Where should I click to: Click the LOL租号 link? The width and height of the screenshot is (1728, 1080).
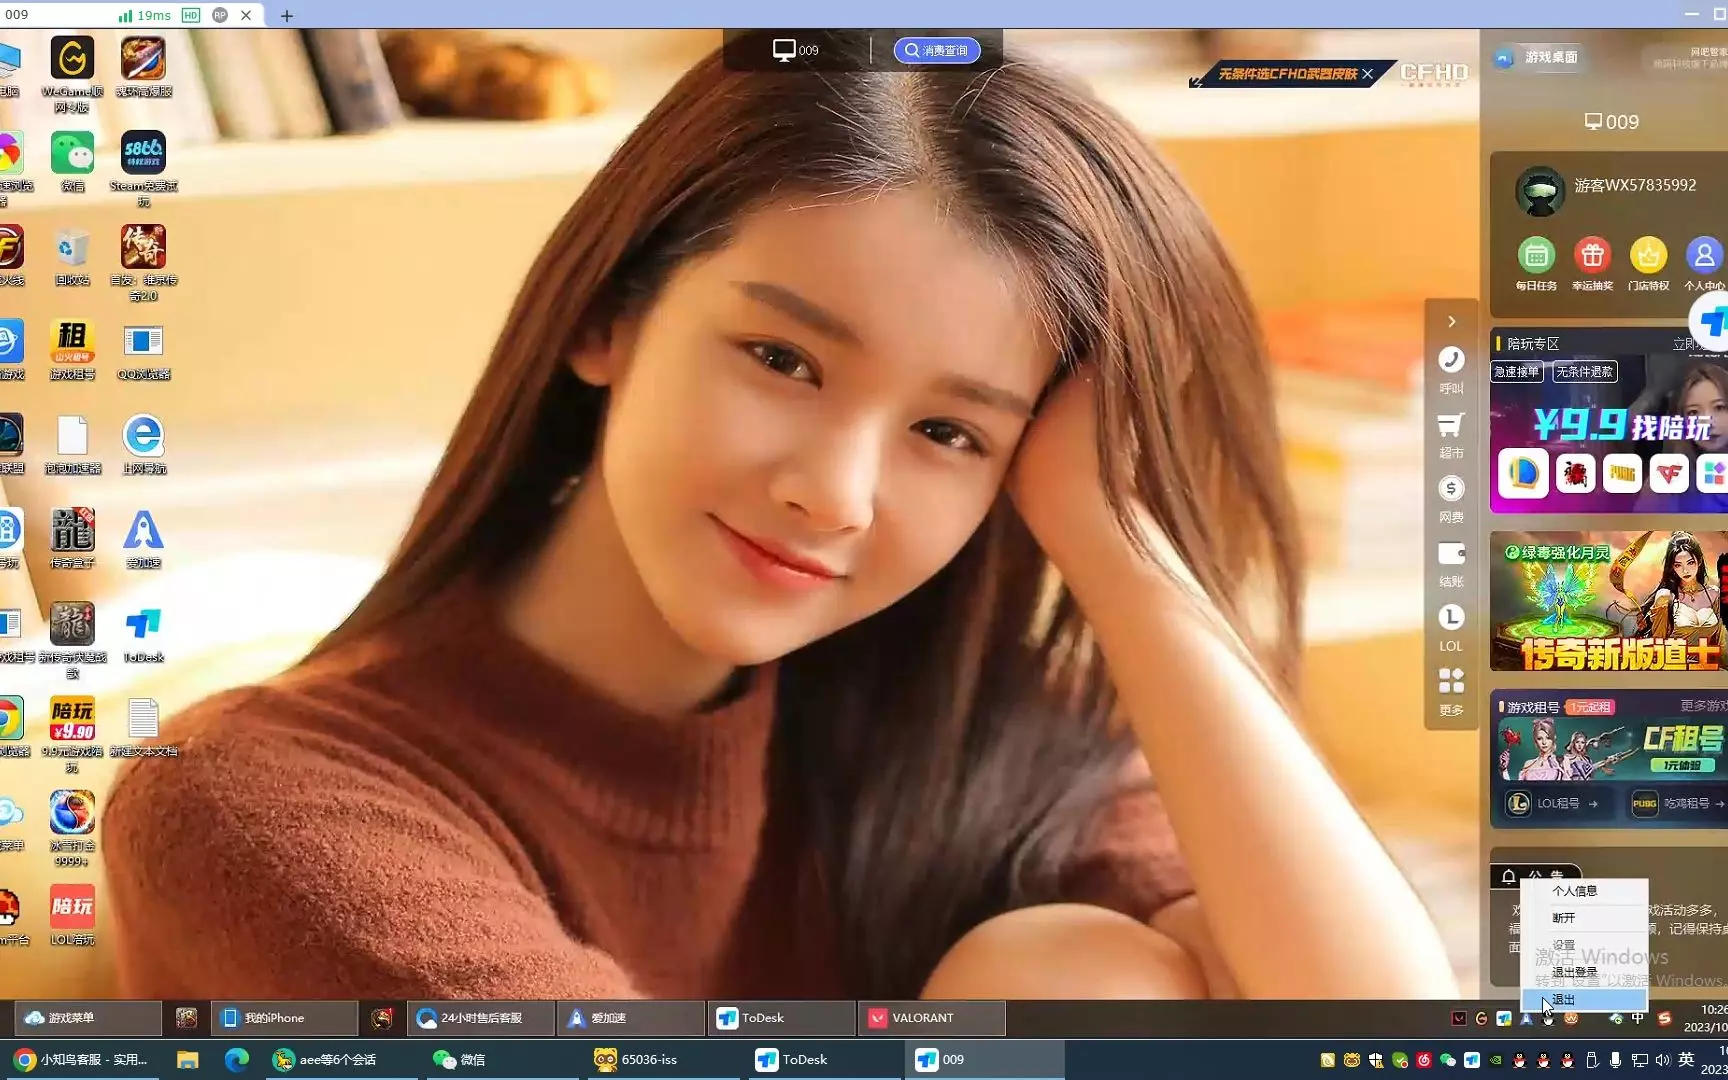[1557, 803]
